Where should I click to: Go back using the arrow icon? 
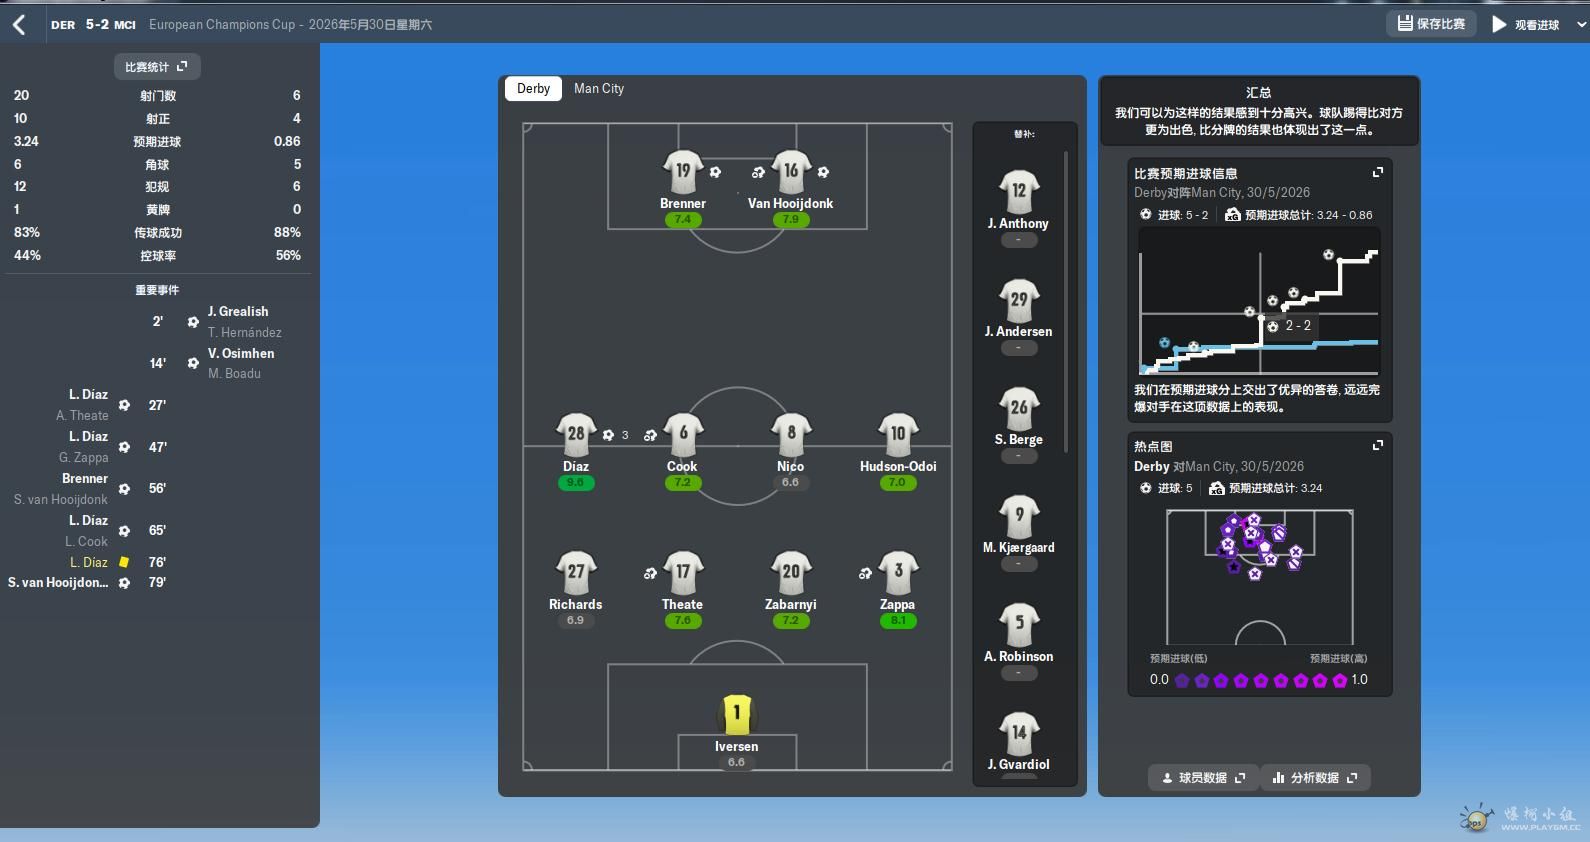19,24
